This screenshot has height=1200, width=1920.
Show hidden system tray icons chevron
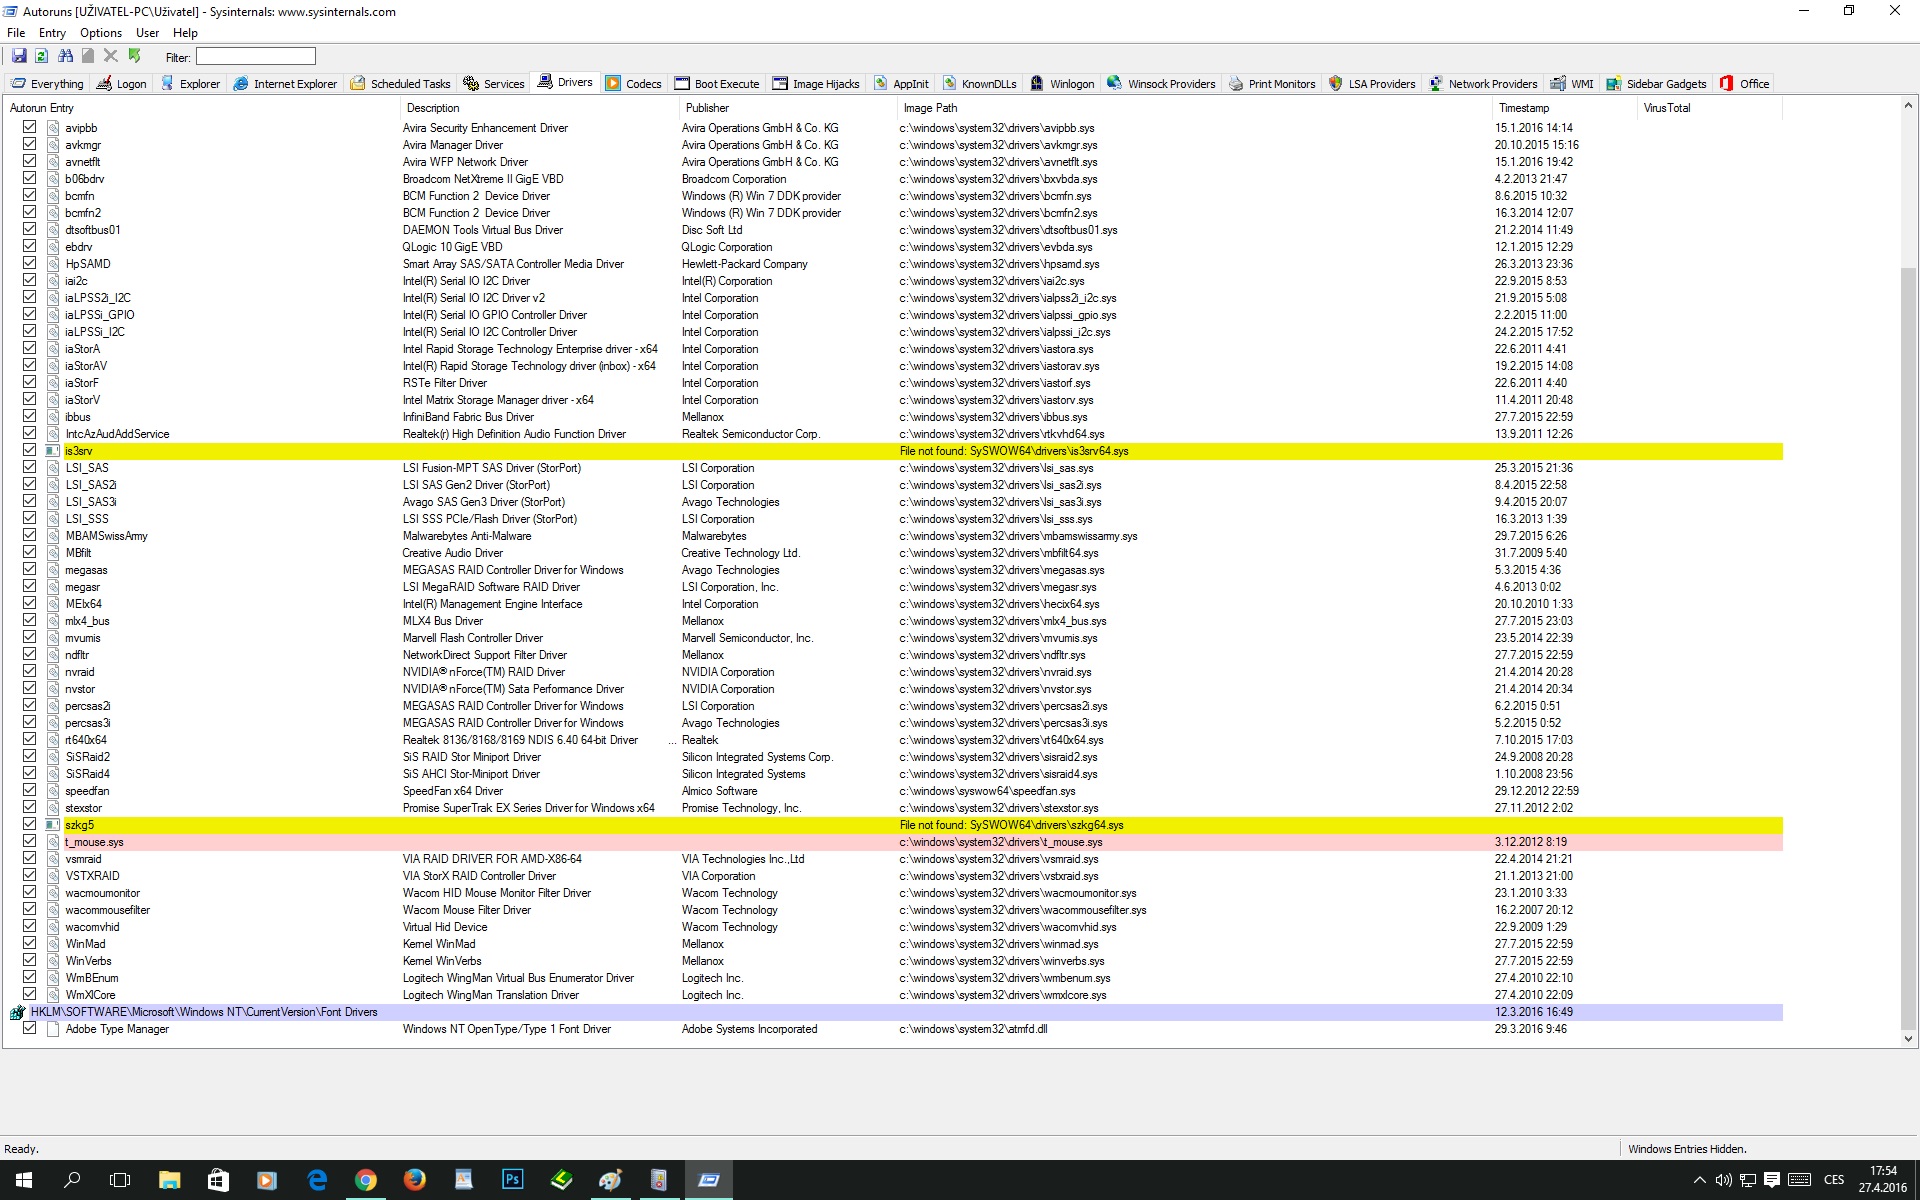[1699, 1180]
